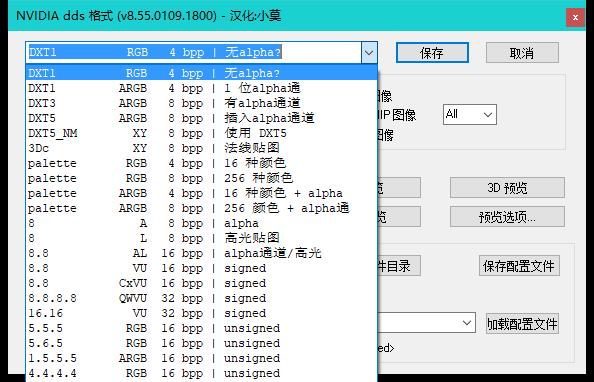Open the config file combo box
Screen dimensions: 594x382
click(x=427, y=323)
